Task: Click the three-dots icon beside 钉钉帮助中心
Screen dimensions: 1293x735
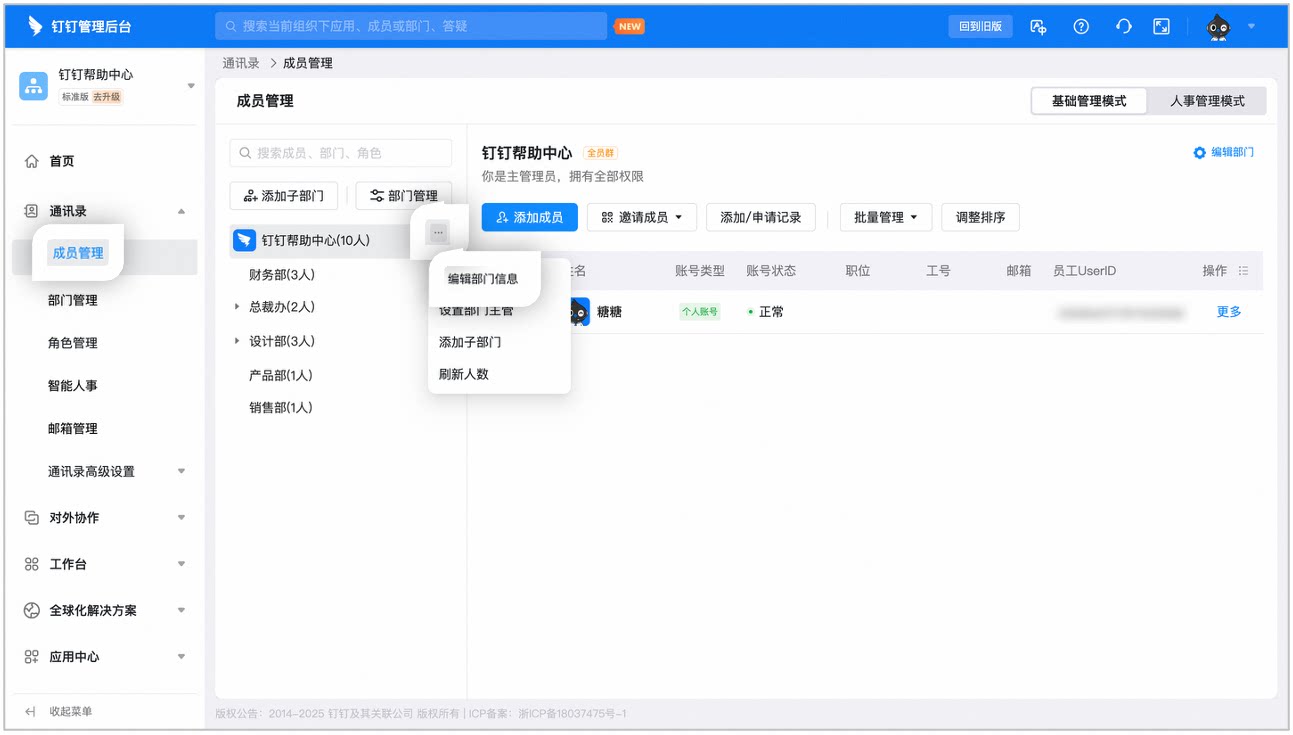Action: click(x=438, y=233)
